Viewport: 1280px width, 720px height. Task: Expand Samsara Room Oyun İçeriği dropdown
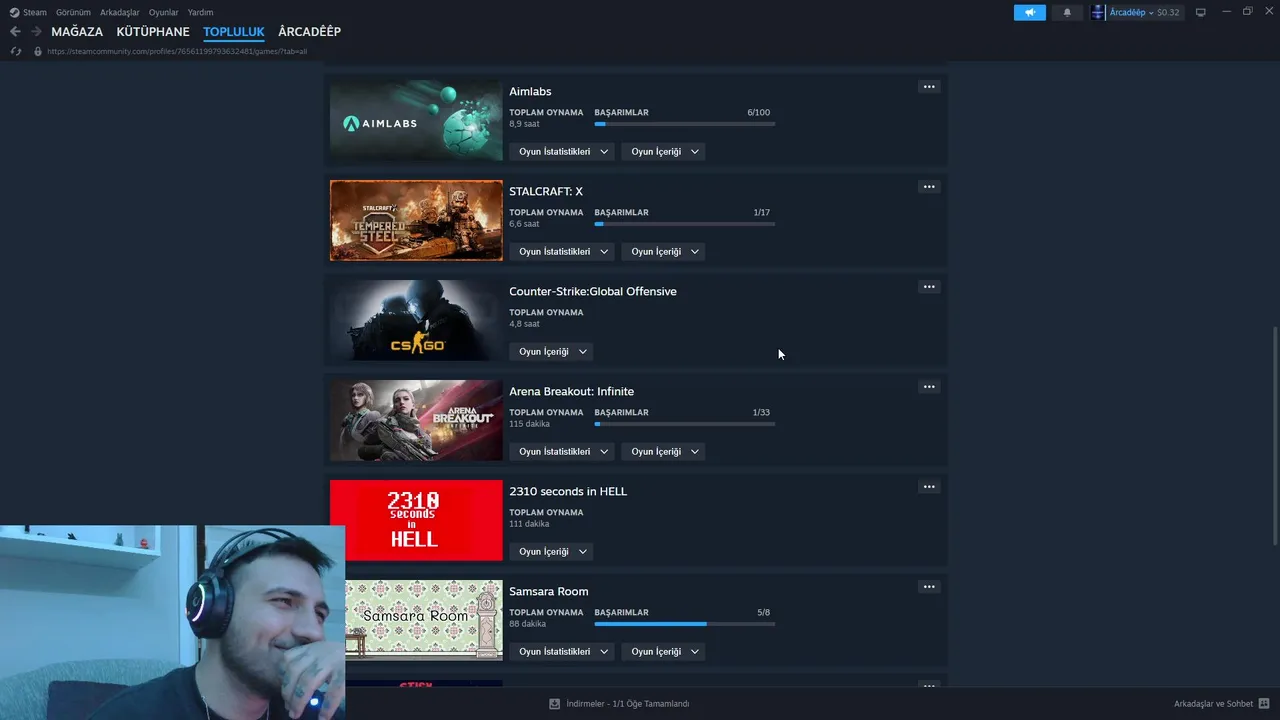[x=664, y=652]
